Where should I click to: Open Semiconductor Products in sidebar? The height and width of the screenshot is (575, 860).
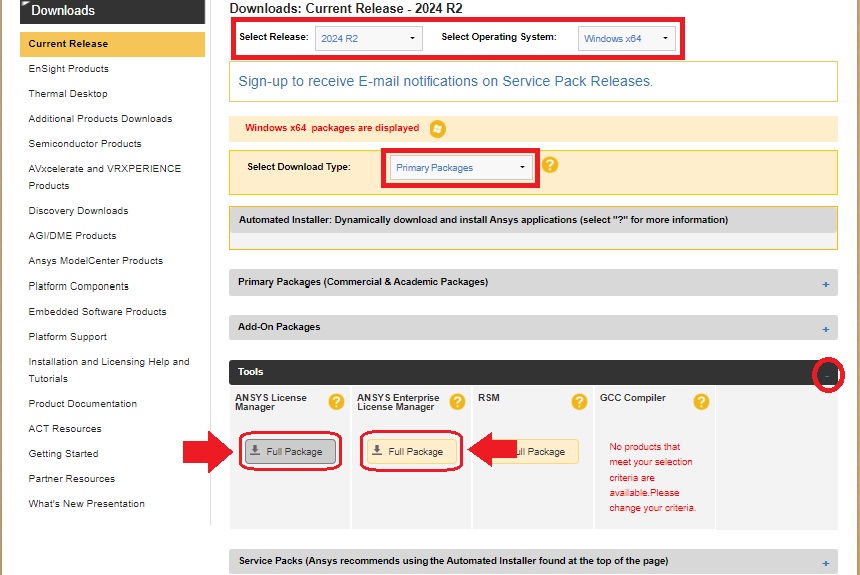tap(85, 144)
